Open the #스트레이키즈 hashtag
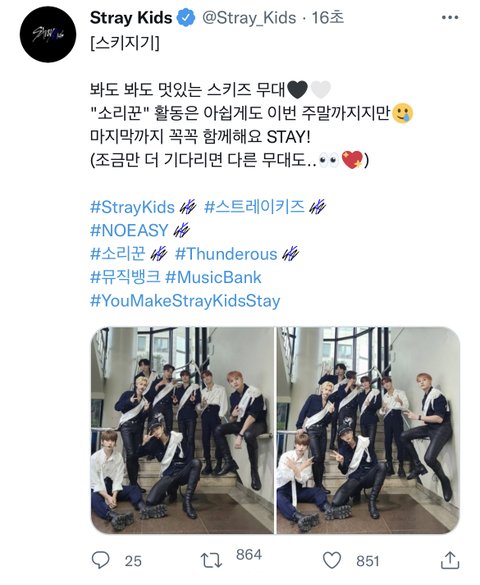 [254, 207]
